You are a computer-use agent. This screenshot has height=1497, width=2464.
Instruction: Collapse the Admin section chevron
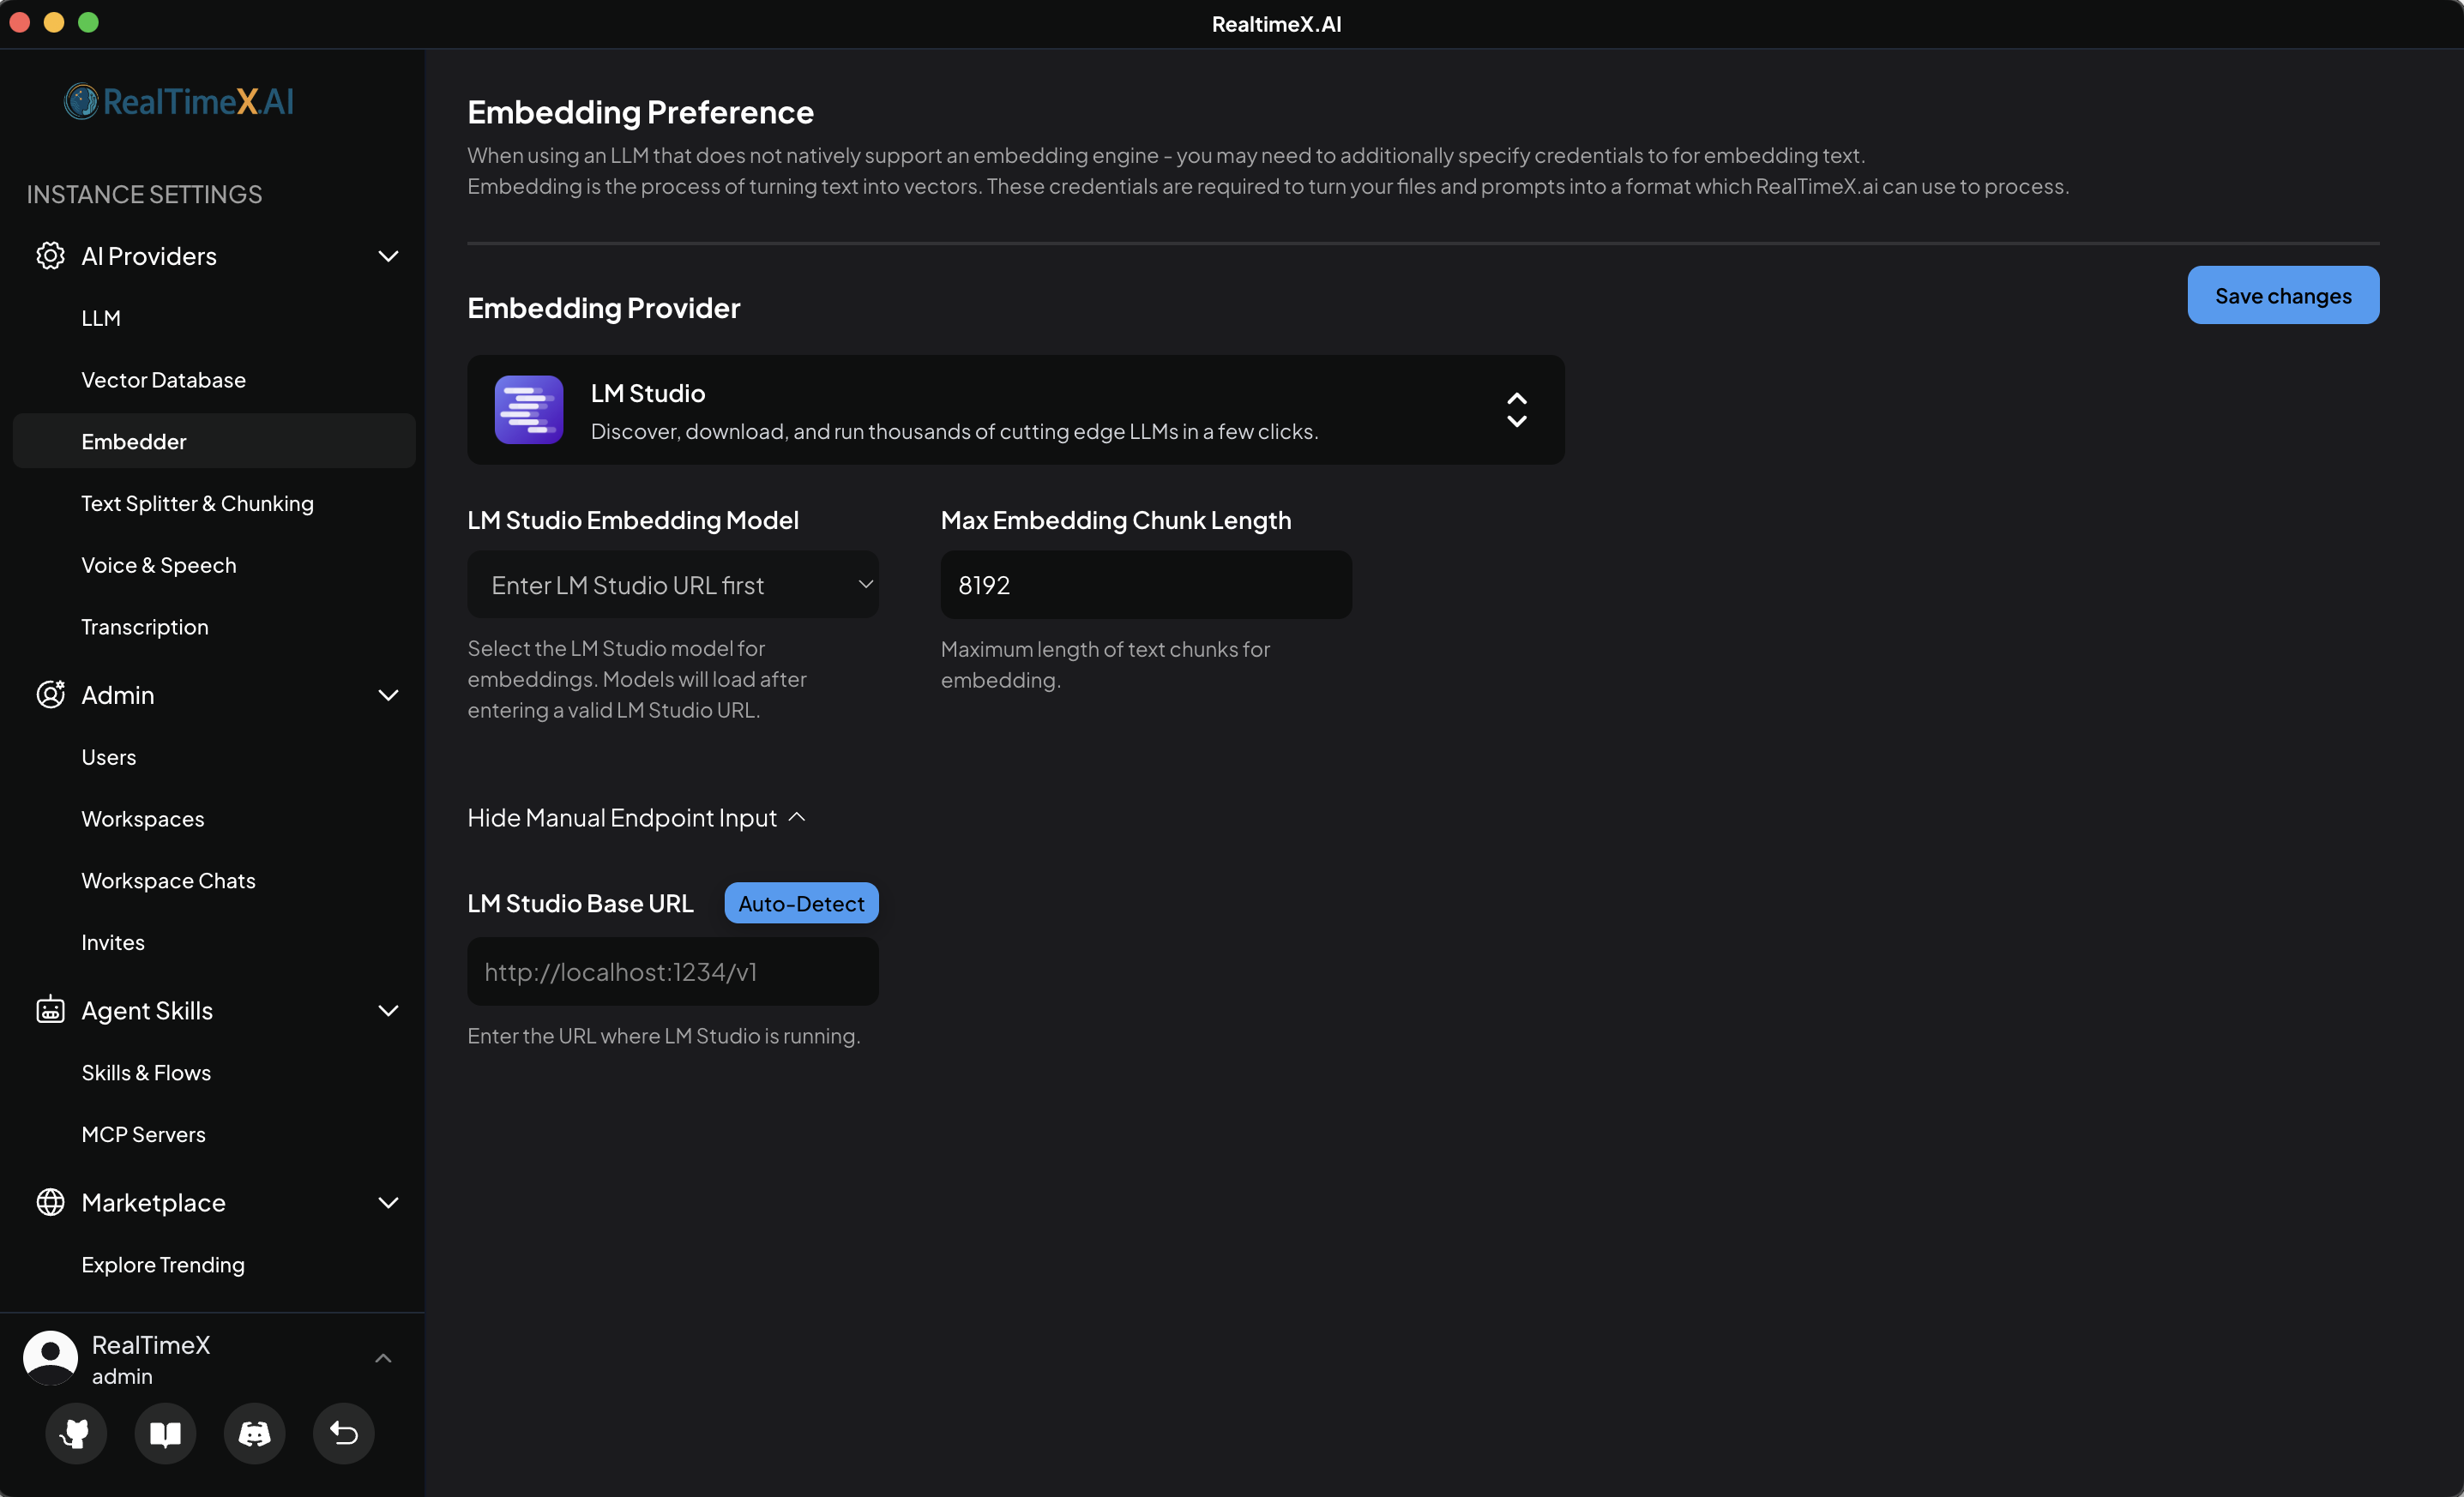(x=388, y=695)
